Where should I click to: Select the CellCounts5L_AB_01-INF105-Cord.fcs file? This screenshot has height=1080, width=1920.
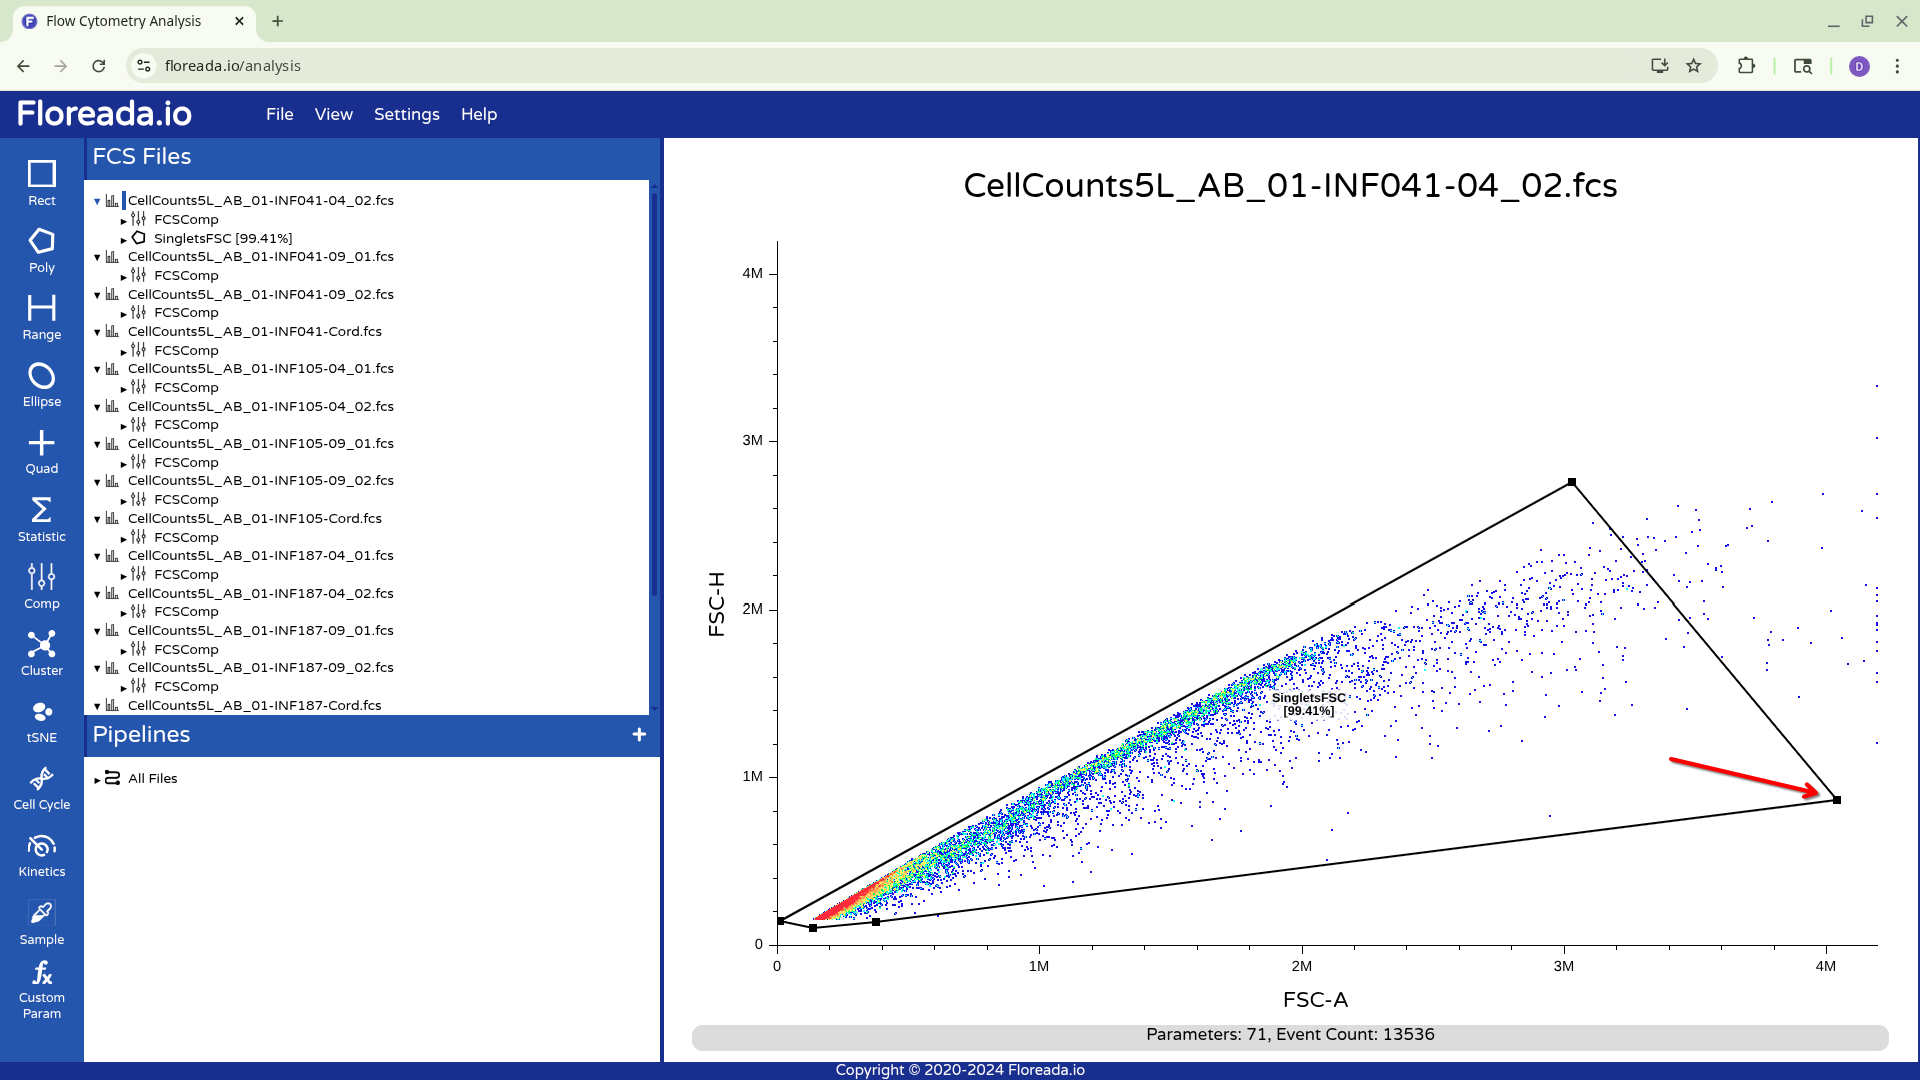[254, 518]
